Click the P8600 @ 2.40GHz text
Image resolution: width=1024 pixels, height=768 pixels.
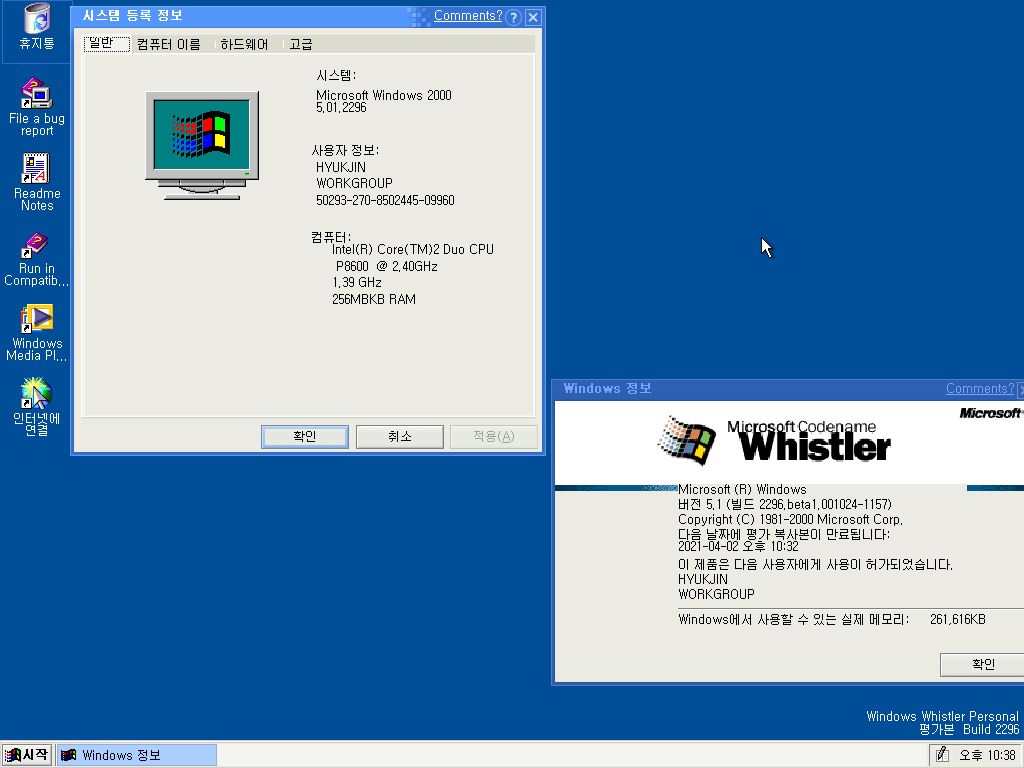[387, 266]
